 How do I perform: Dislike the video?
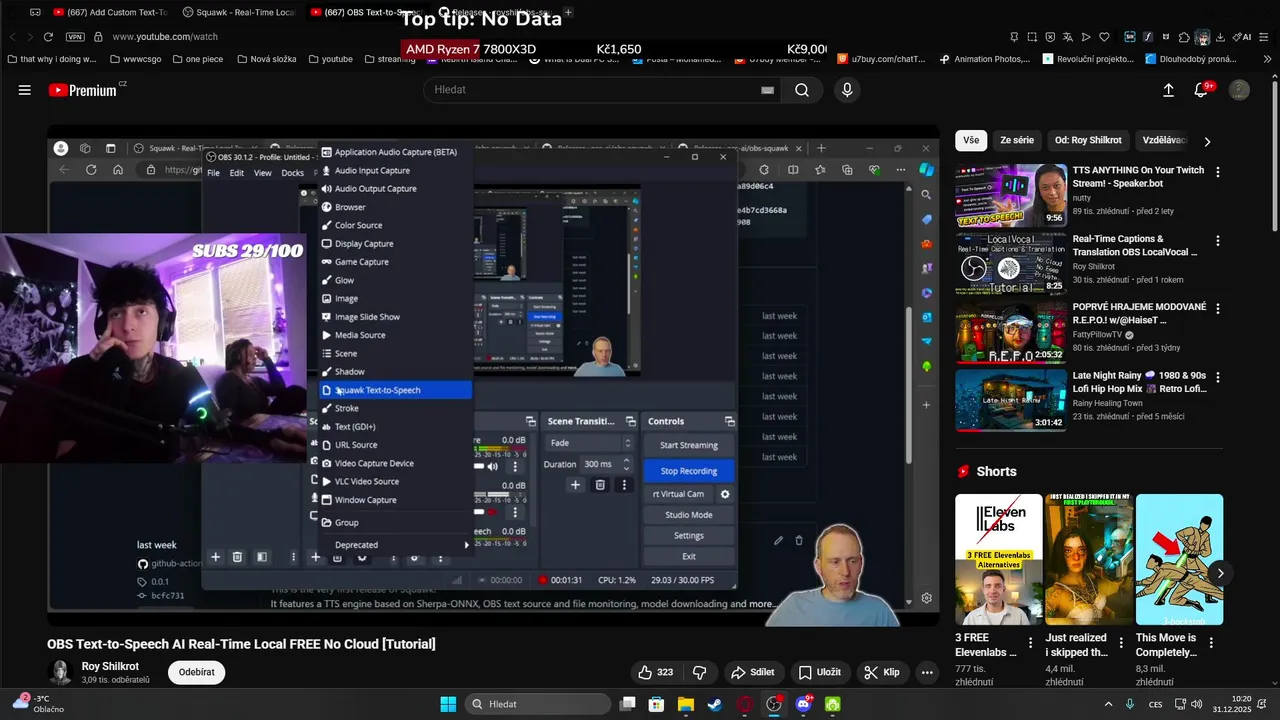700,673
